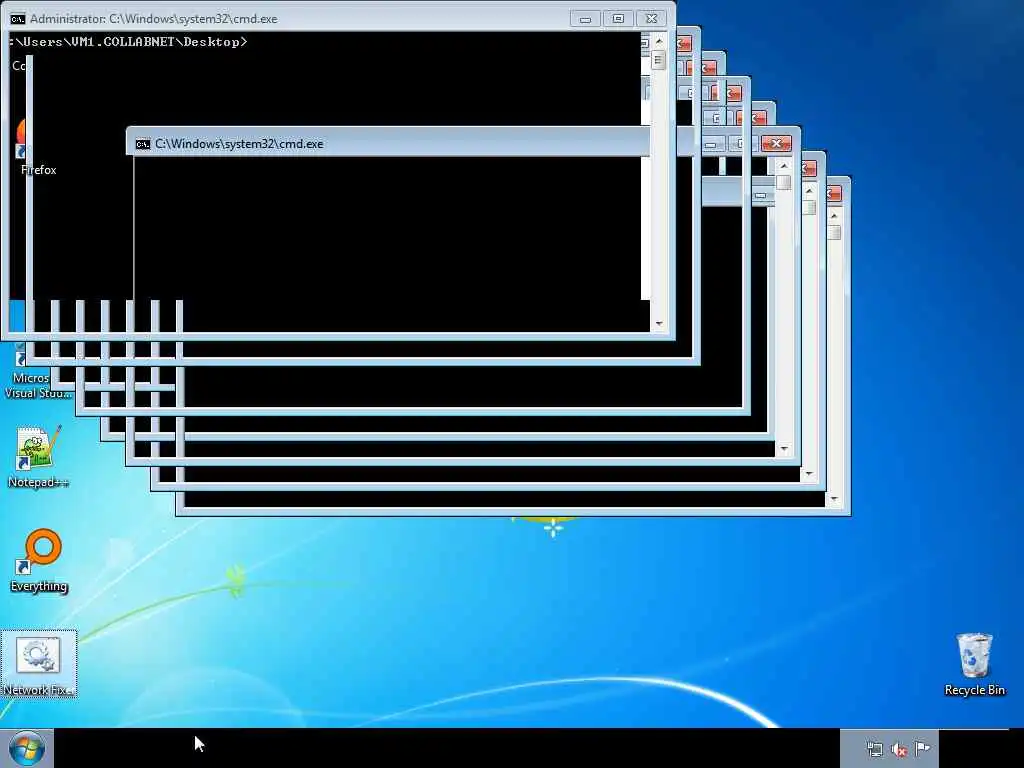
Task: Click the '\Users\VM1.COLLABNET\Desktop>' prompt line
Action: point(128,42)
